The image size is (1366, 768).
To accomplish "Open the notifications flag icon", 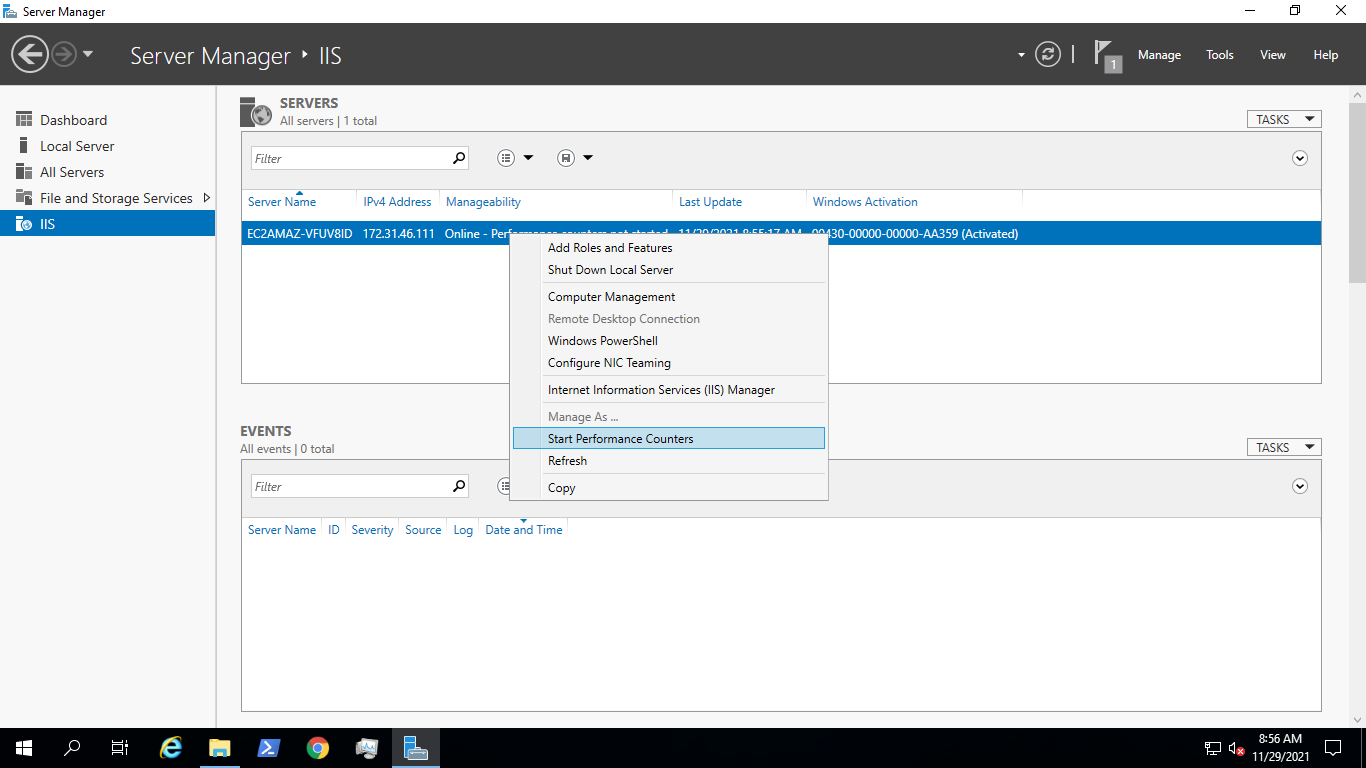I will (x=1104, y=54).
